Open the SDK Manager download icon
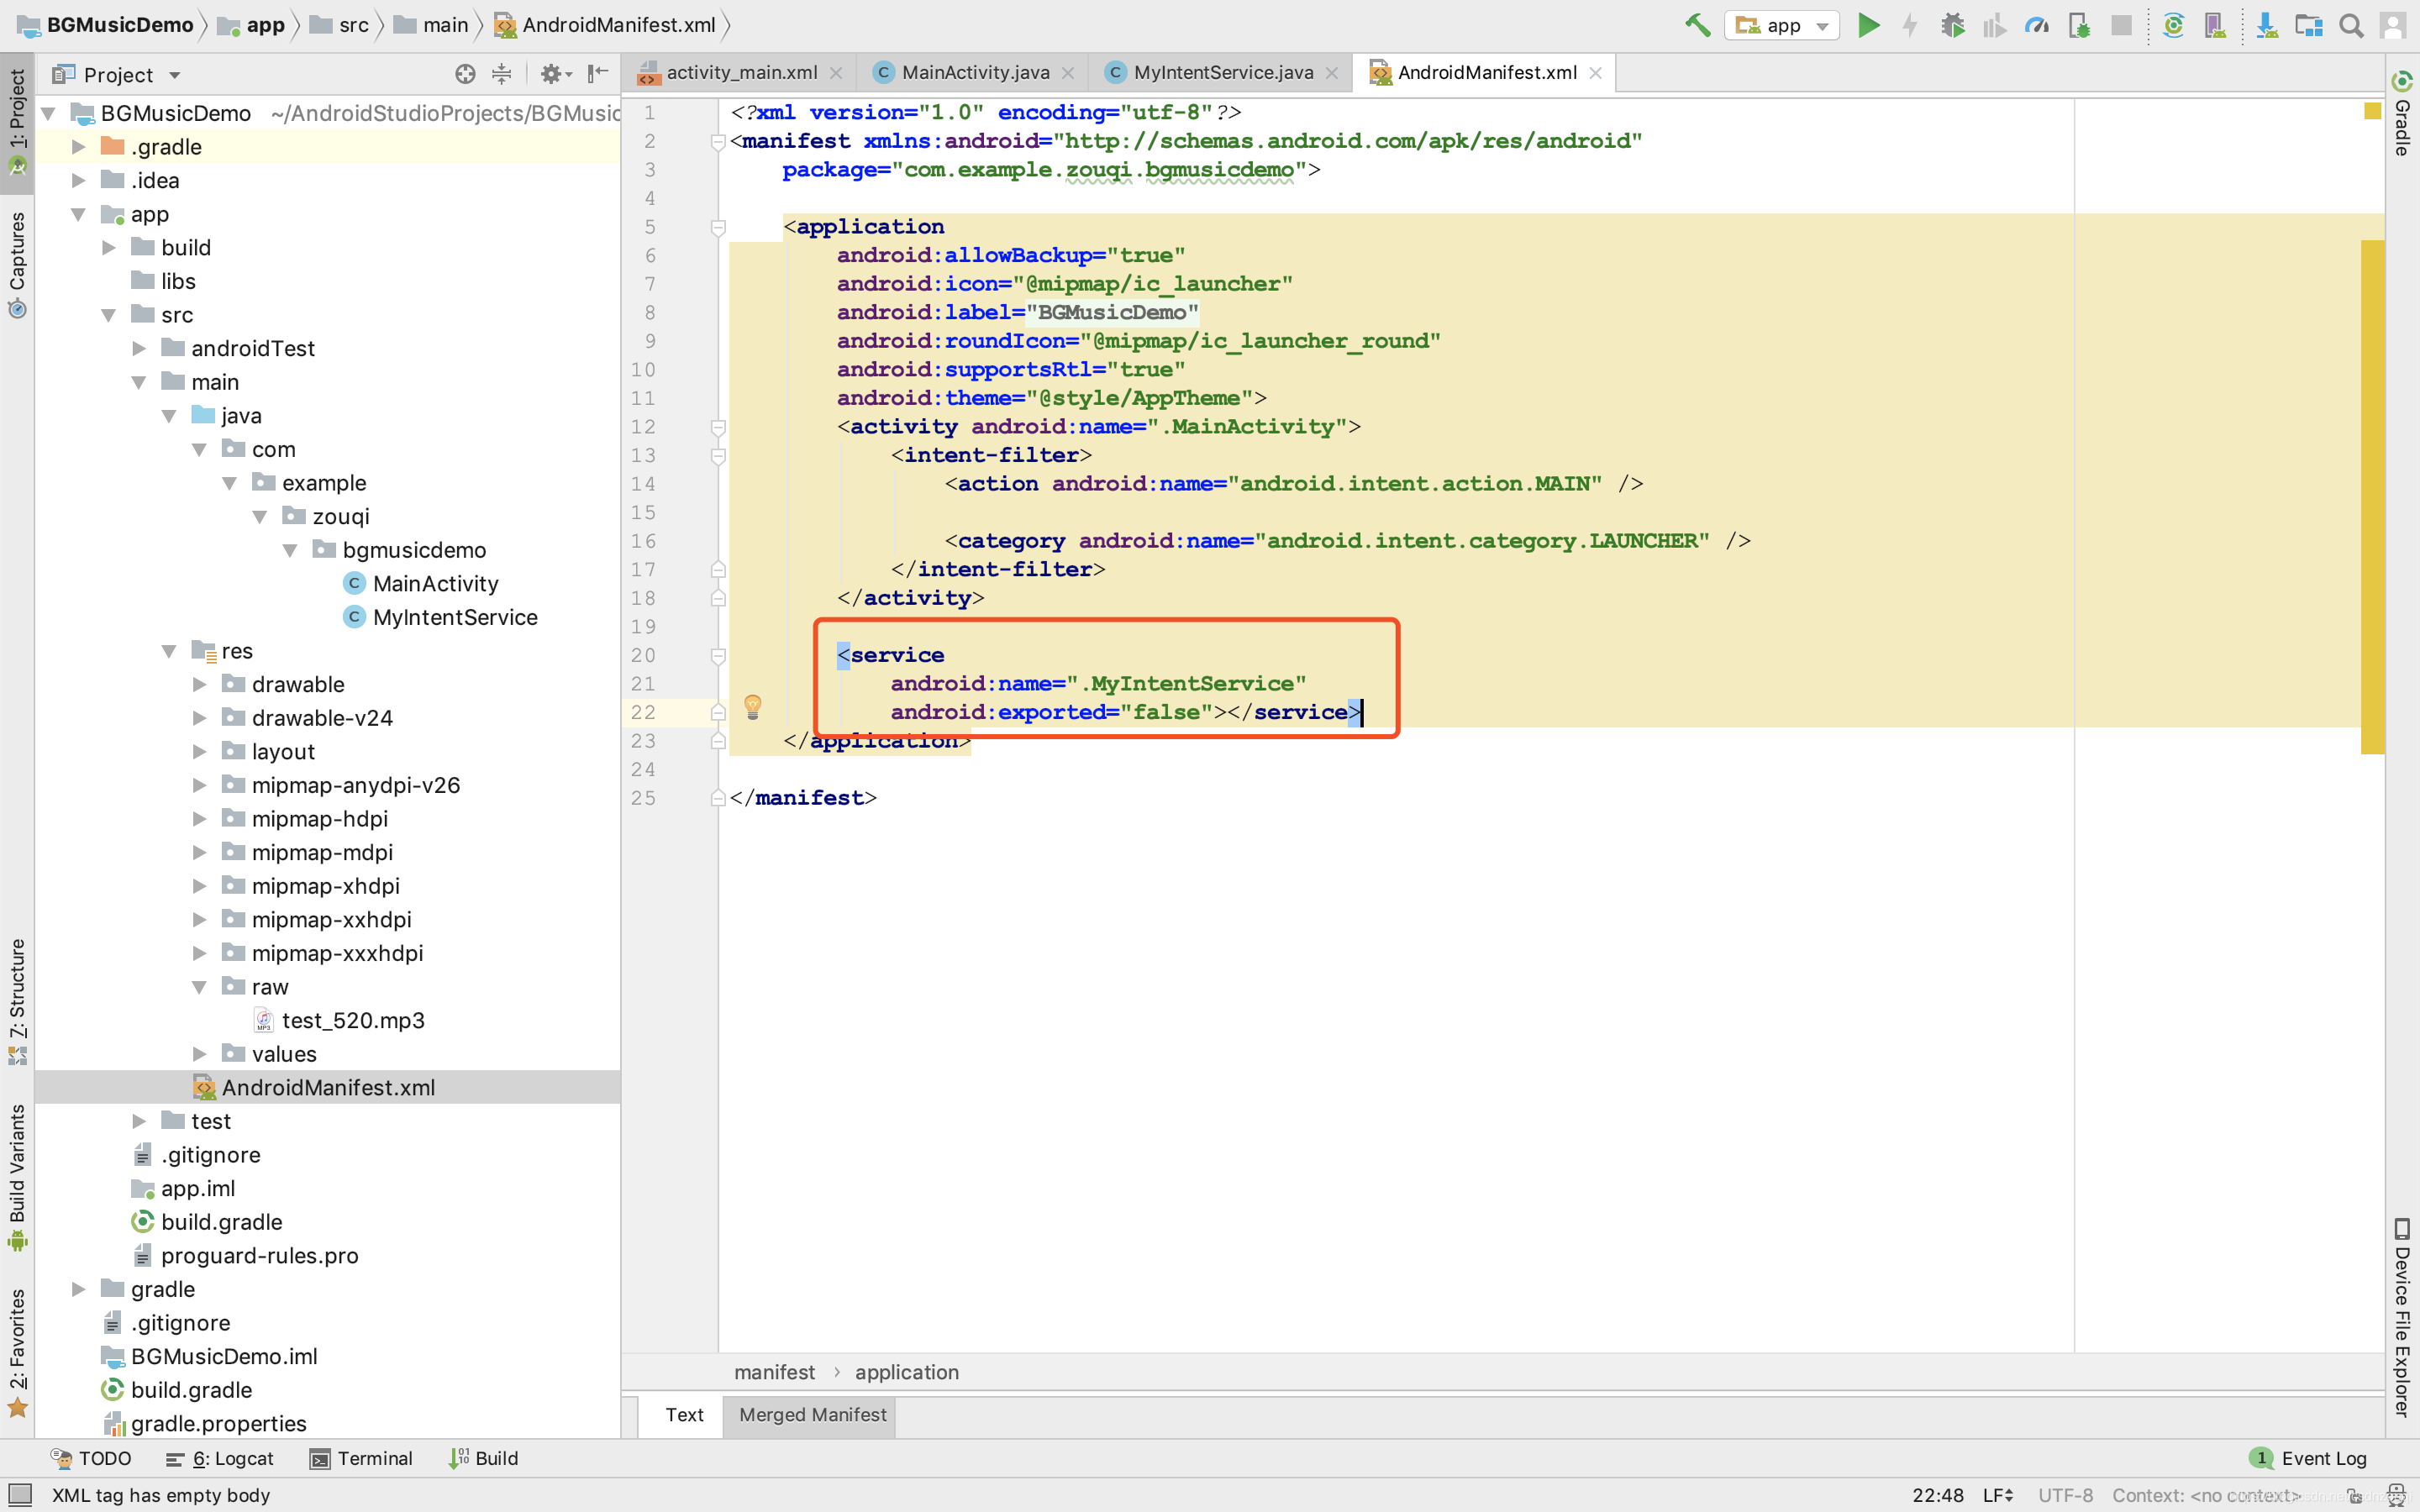The width and height of the screenshot is (2420, 1512). (x=2267, y=25)
